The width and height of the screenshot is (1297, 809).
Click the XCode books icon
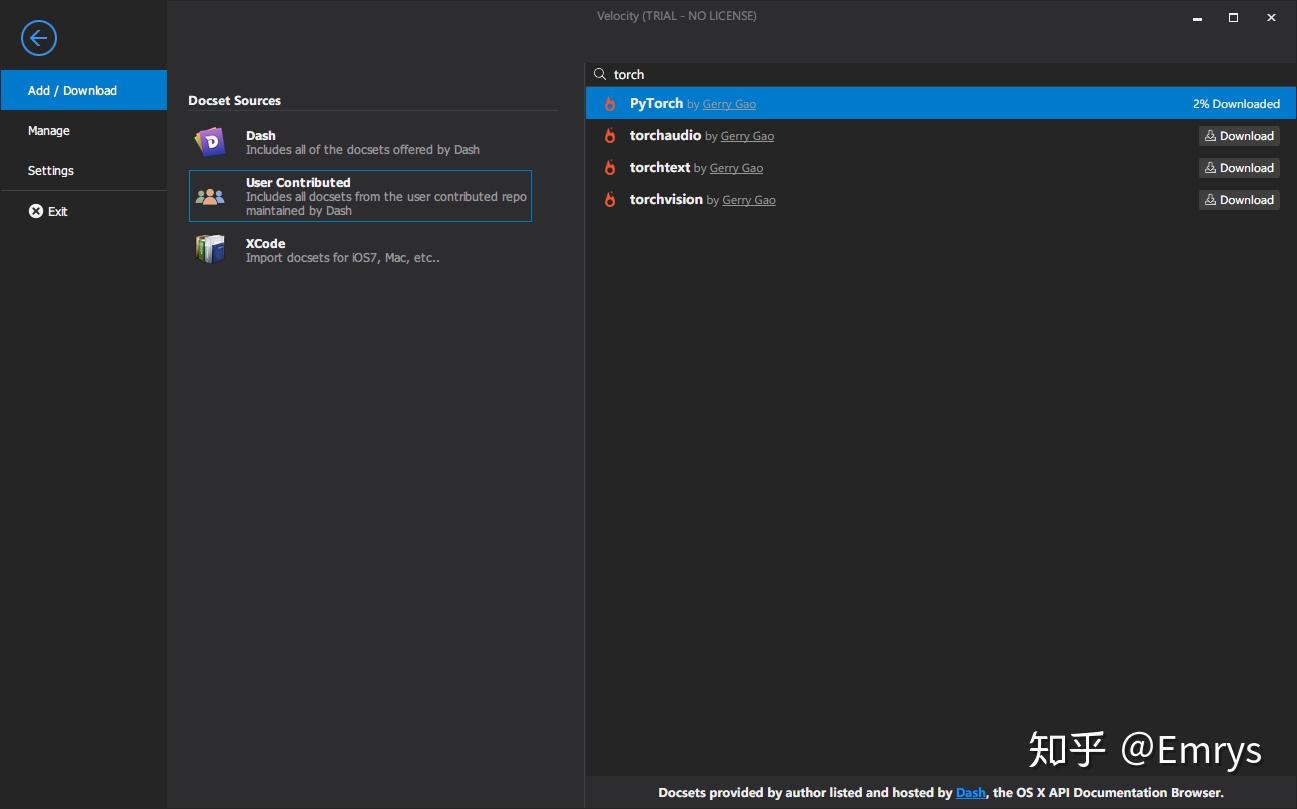[210, 249]
